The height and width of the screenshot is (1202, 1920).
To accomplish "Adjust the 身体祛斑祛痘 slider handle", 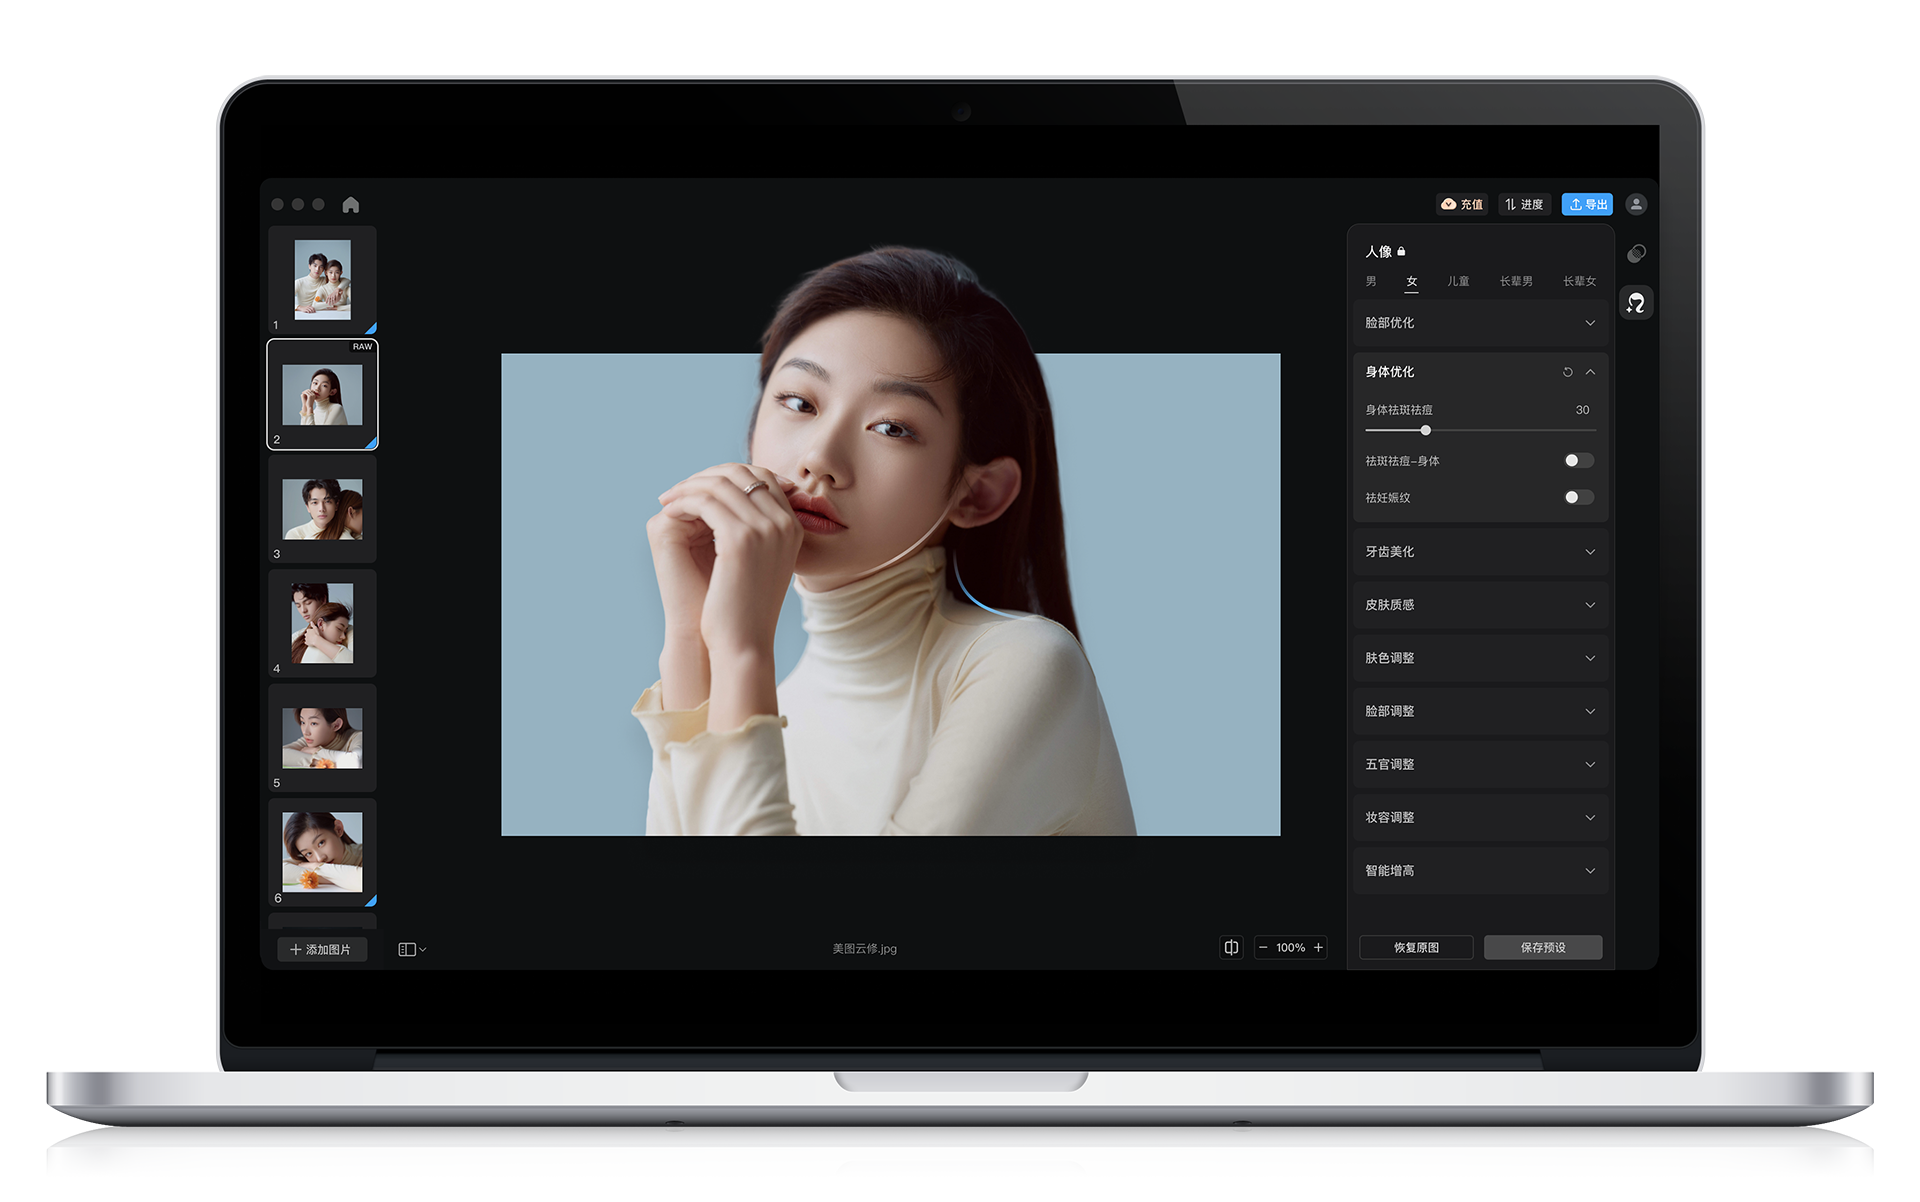I will click(1425, 430).
